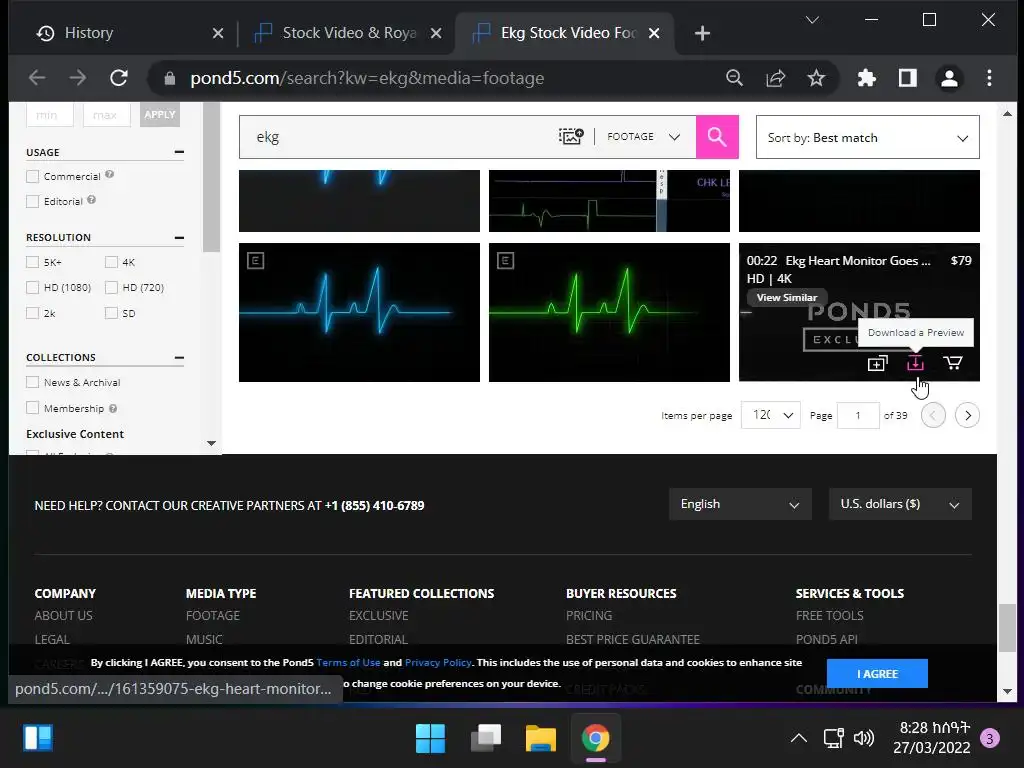
Task: Close the History tab
Action: tap(218, 33)
